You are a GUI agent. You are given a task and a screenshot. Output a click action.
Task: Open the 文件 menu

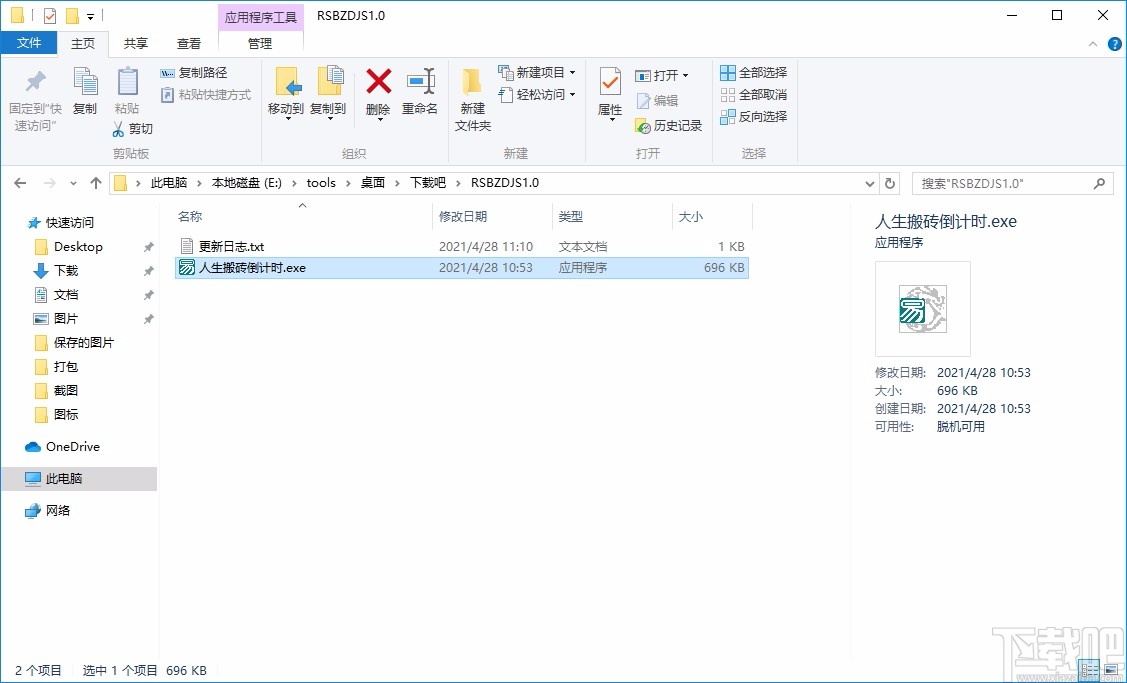pos(29,43)
